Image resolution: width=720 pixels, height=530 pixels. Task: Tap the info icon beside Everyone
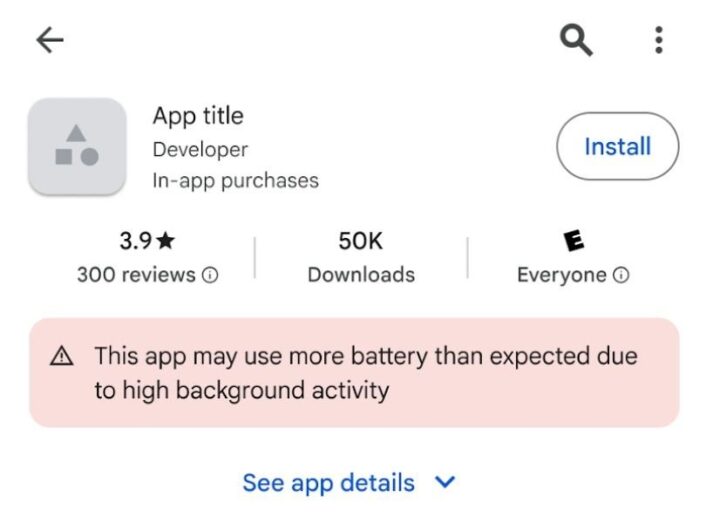(621, 275)
